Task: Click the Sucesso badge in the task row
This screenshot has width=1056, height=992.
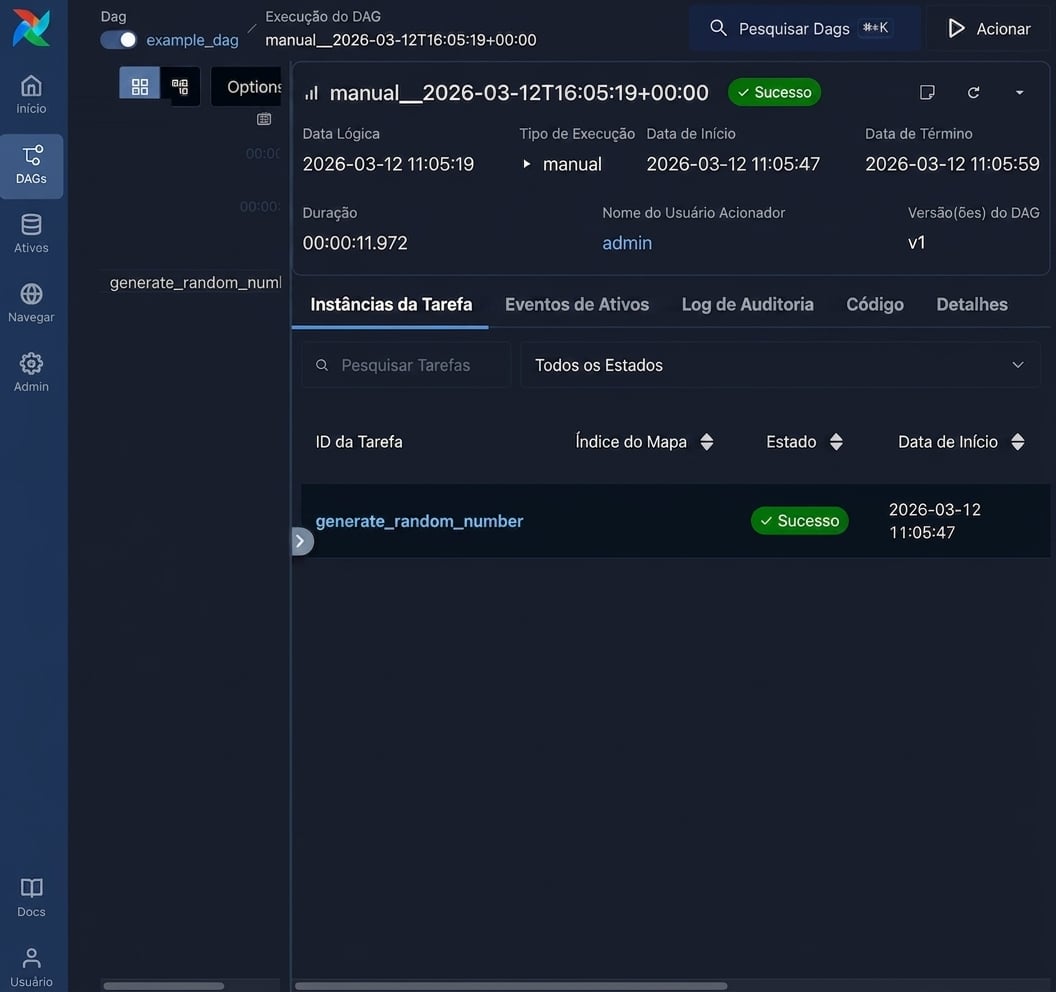Action: 799,521
